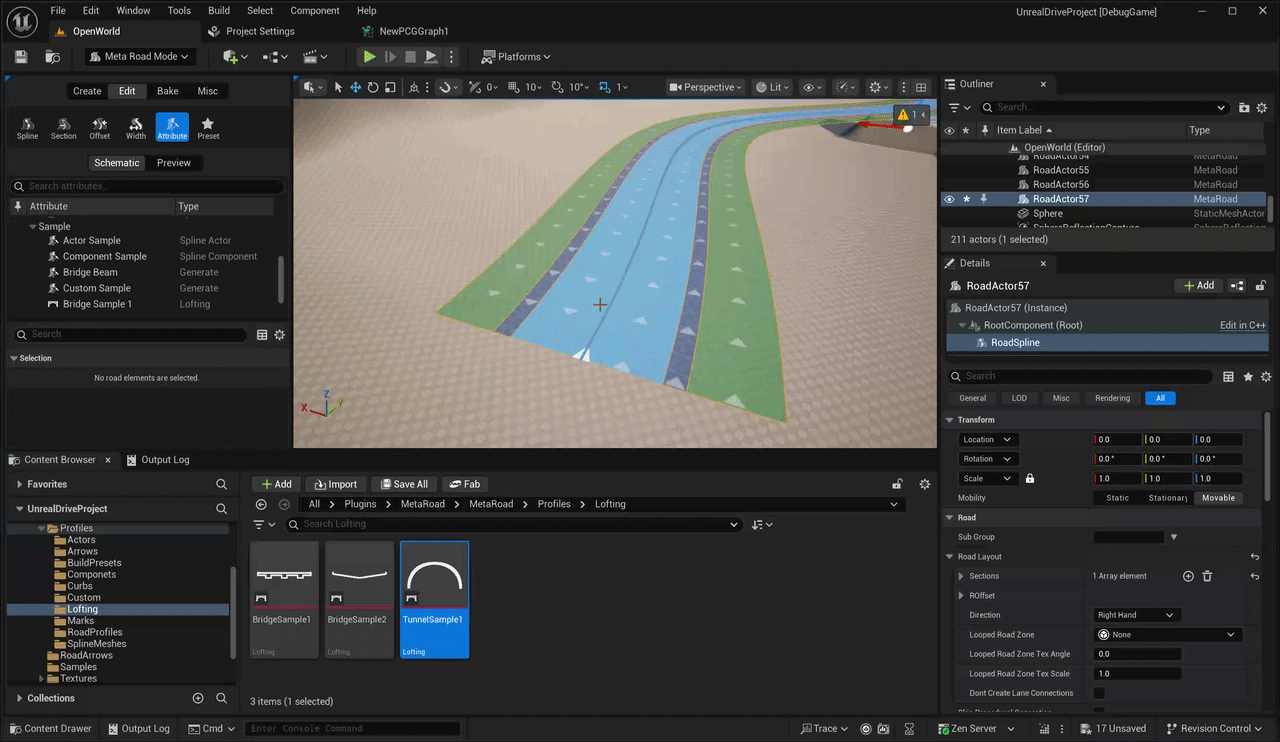Switch to the Misc mode tab
The width and height of the screenshot is (1280, 742).
coord(207,91)
